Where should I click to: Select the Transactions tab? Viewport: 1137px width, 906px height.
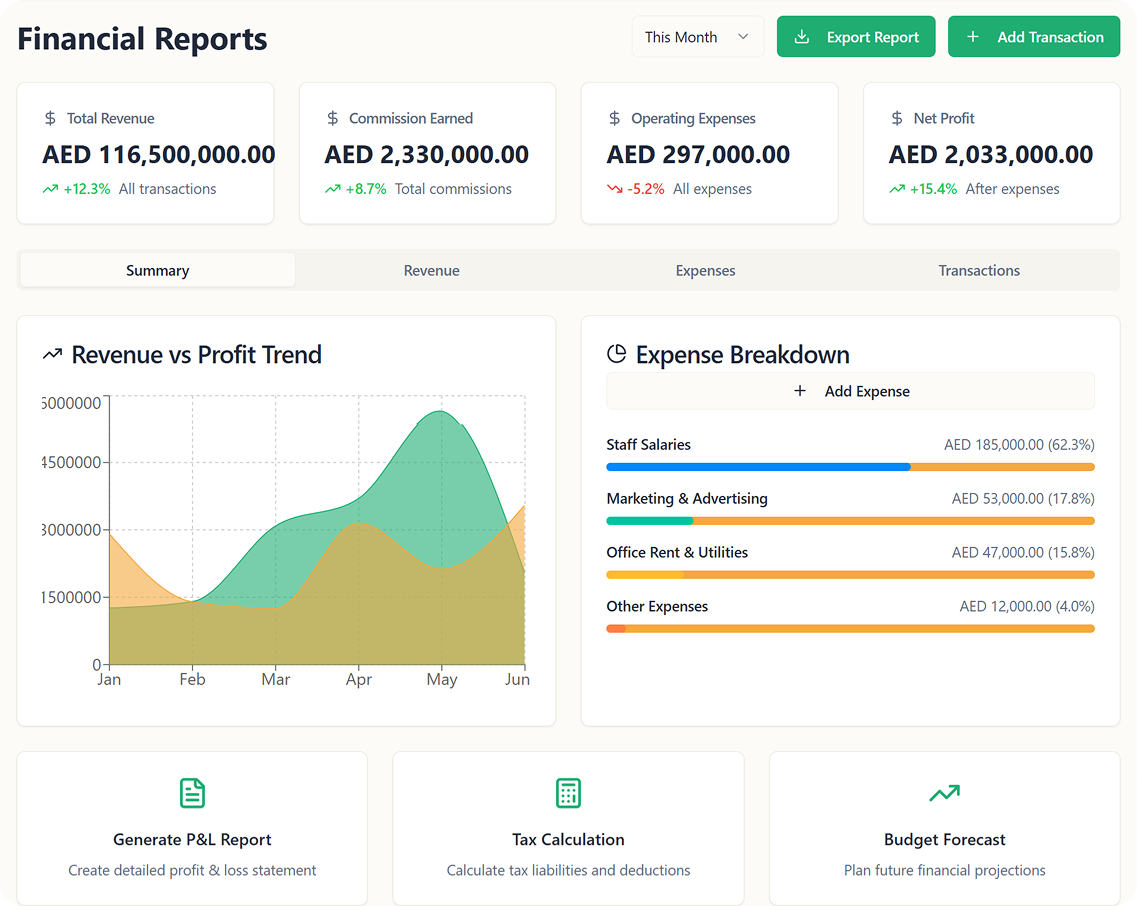tap(979, 271)
